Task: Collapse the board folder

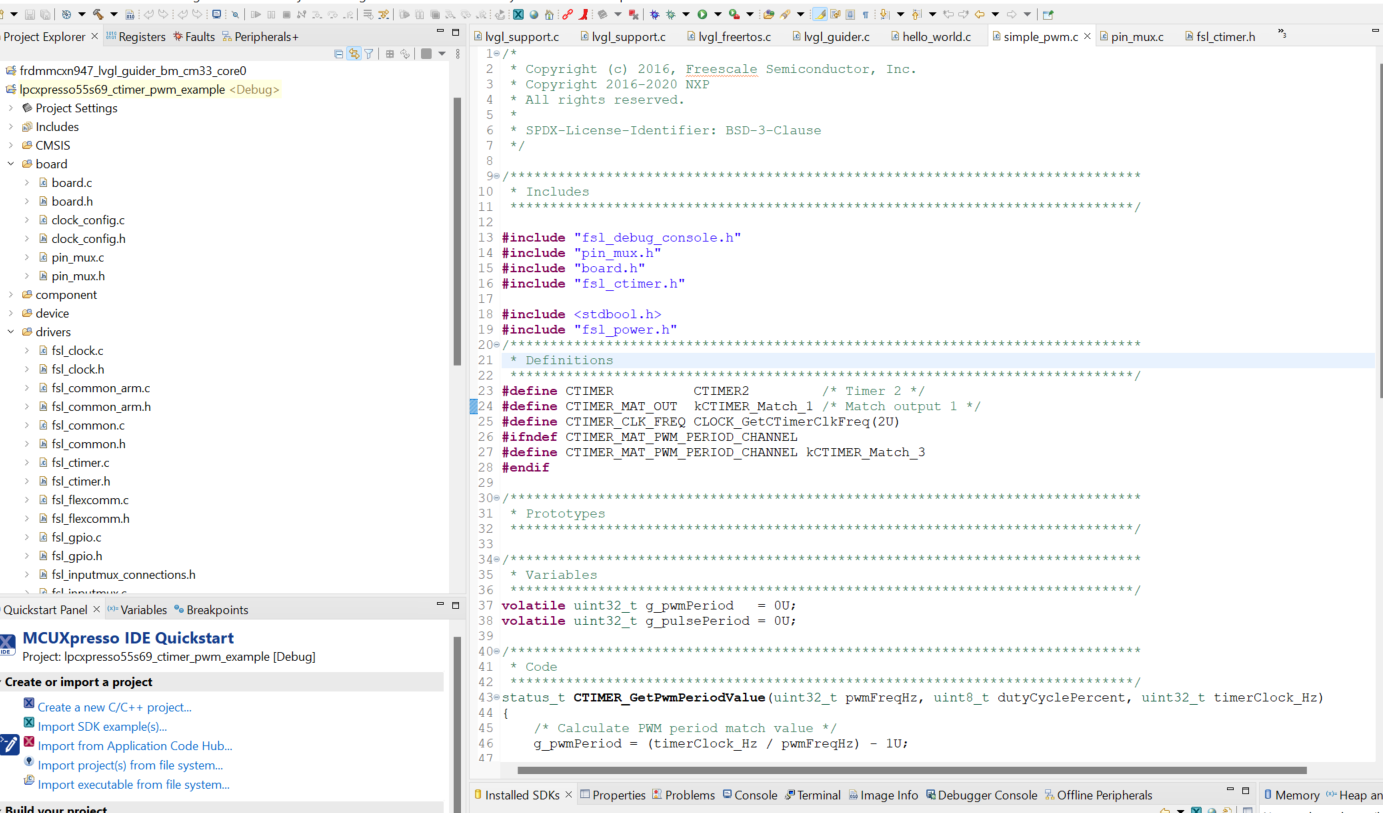Action: 11,164
